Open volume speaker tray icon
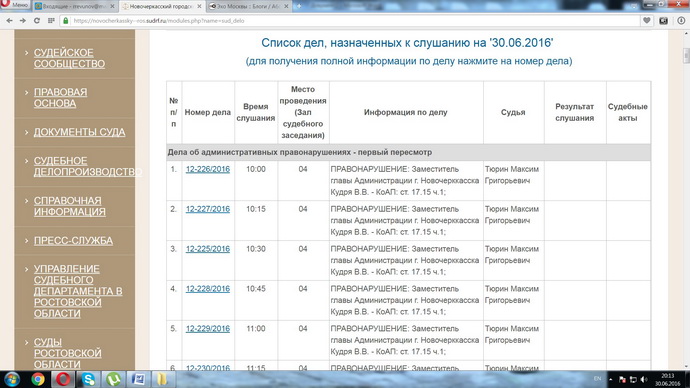The height and width of the screenshot is (388, 690). pyautogui.click(x=644, y=379)
